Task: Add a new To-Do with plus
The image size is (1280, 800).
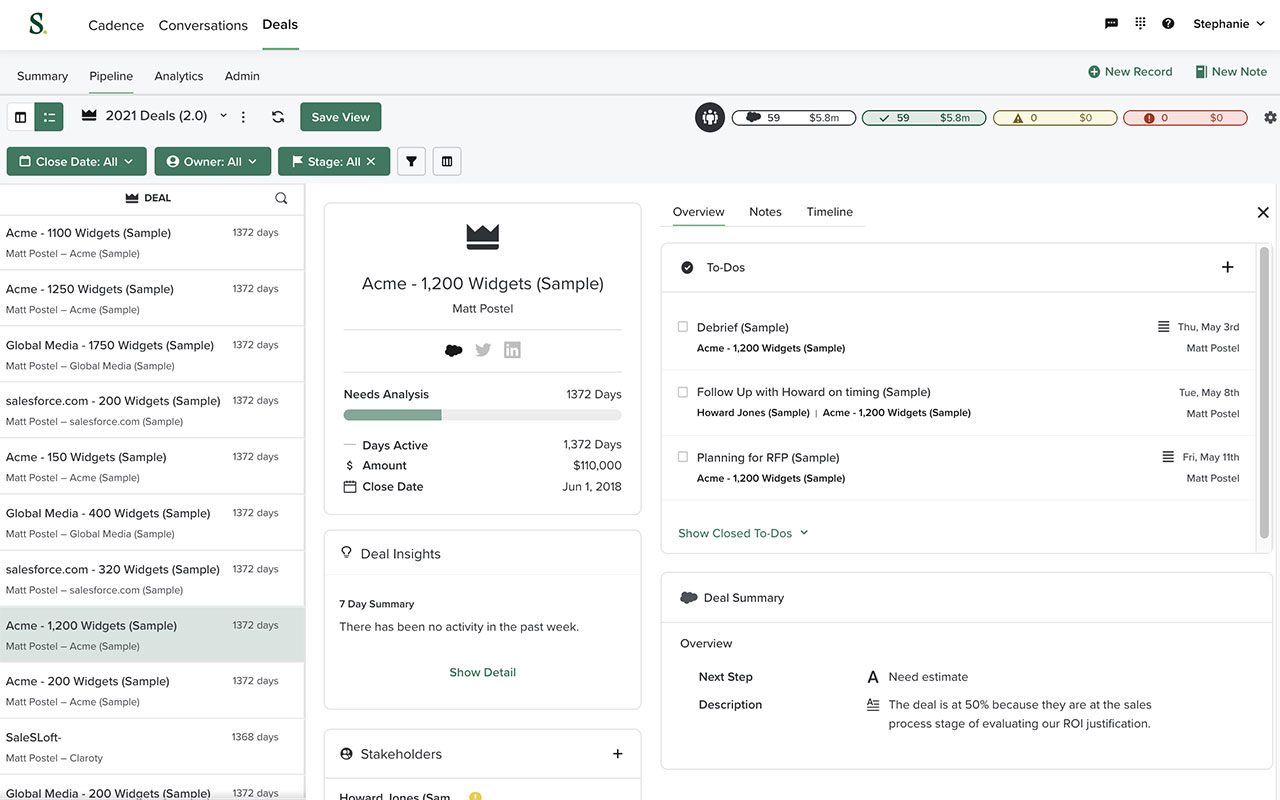Action: pos(1228,267)
